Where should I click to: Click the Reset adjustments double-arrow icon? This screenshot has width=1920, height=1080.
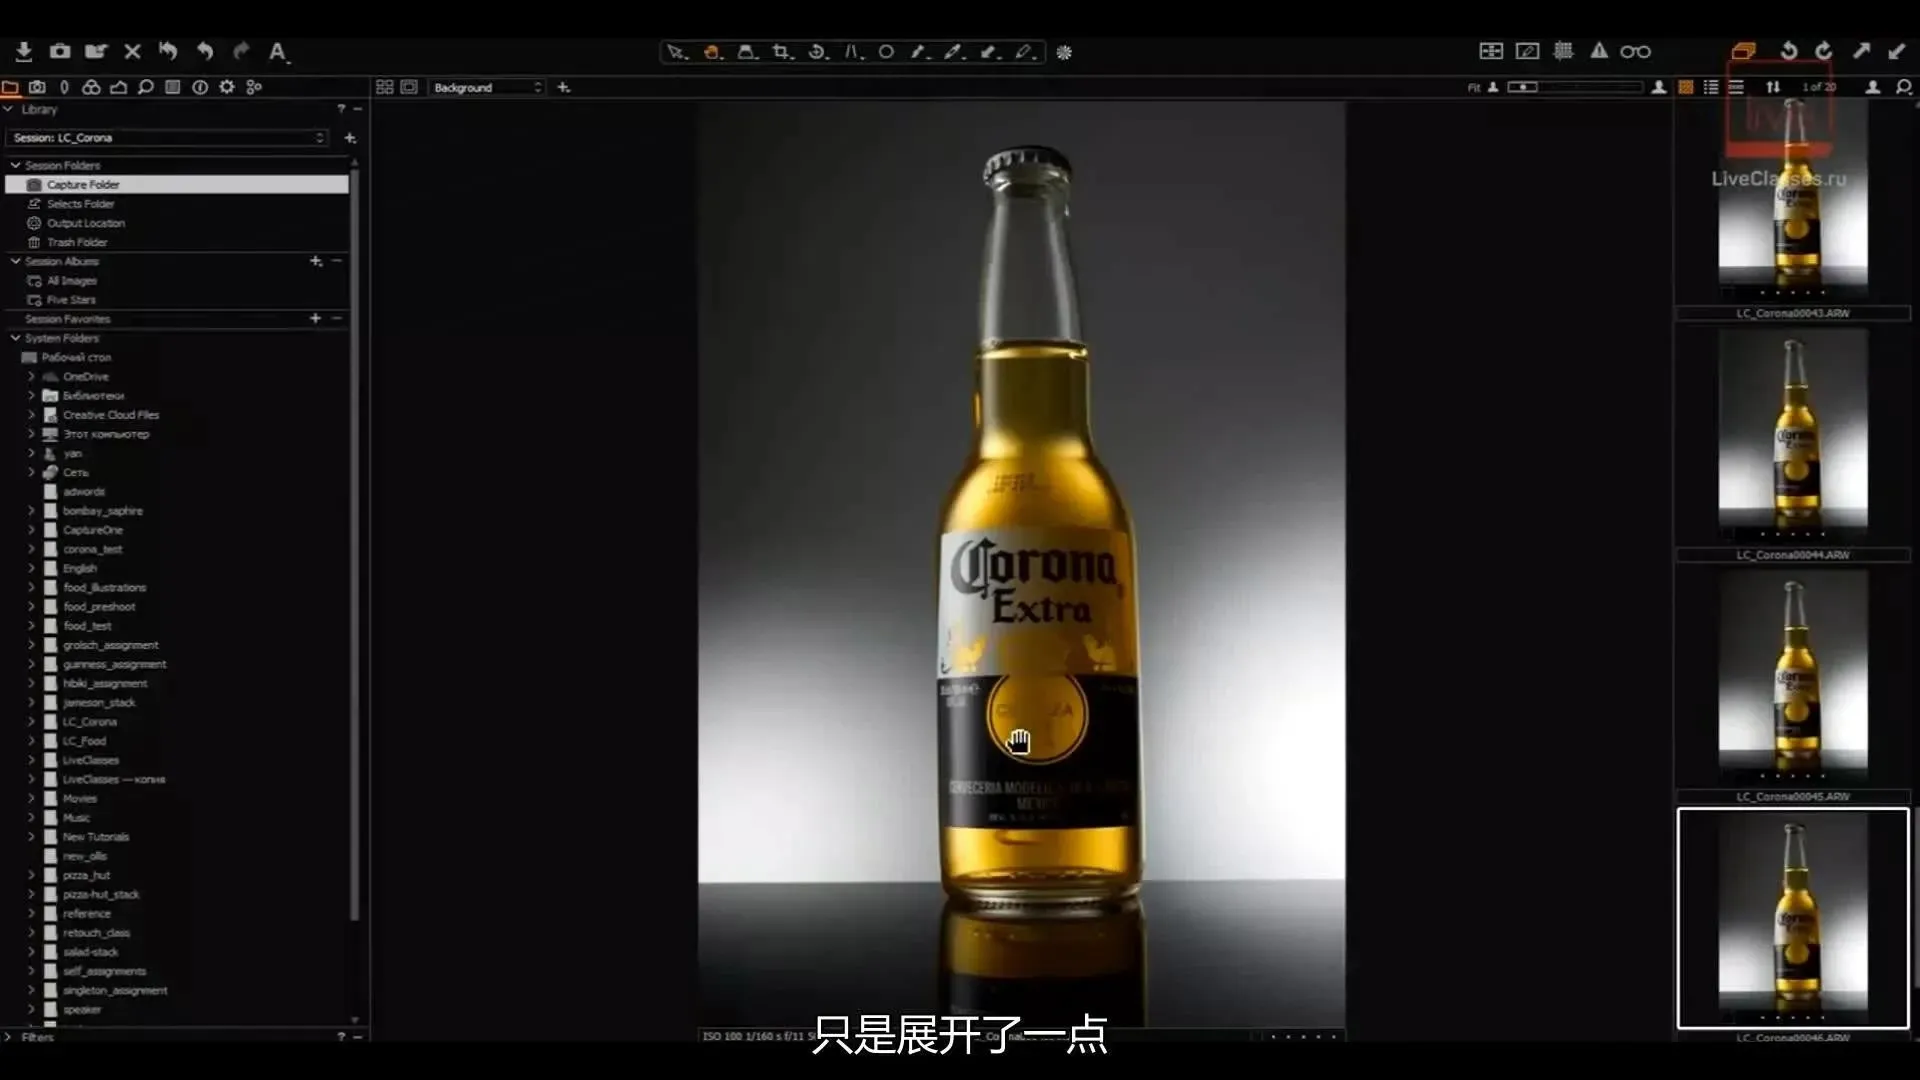coord(168,51)
